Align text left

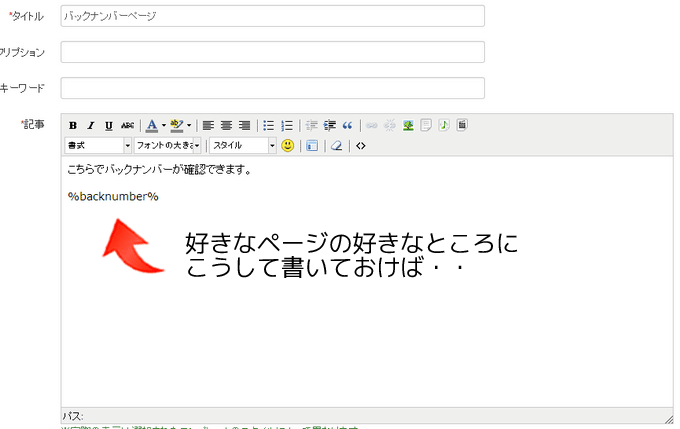[x=208, y=126]
